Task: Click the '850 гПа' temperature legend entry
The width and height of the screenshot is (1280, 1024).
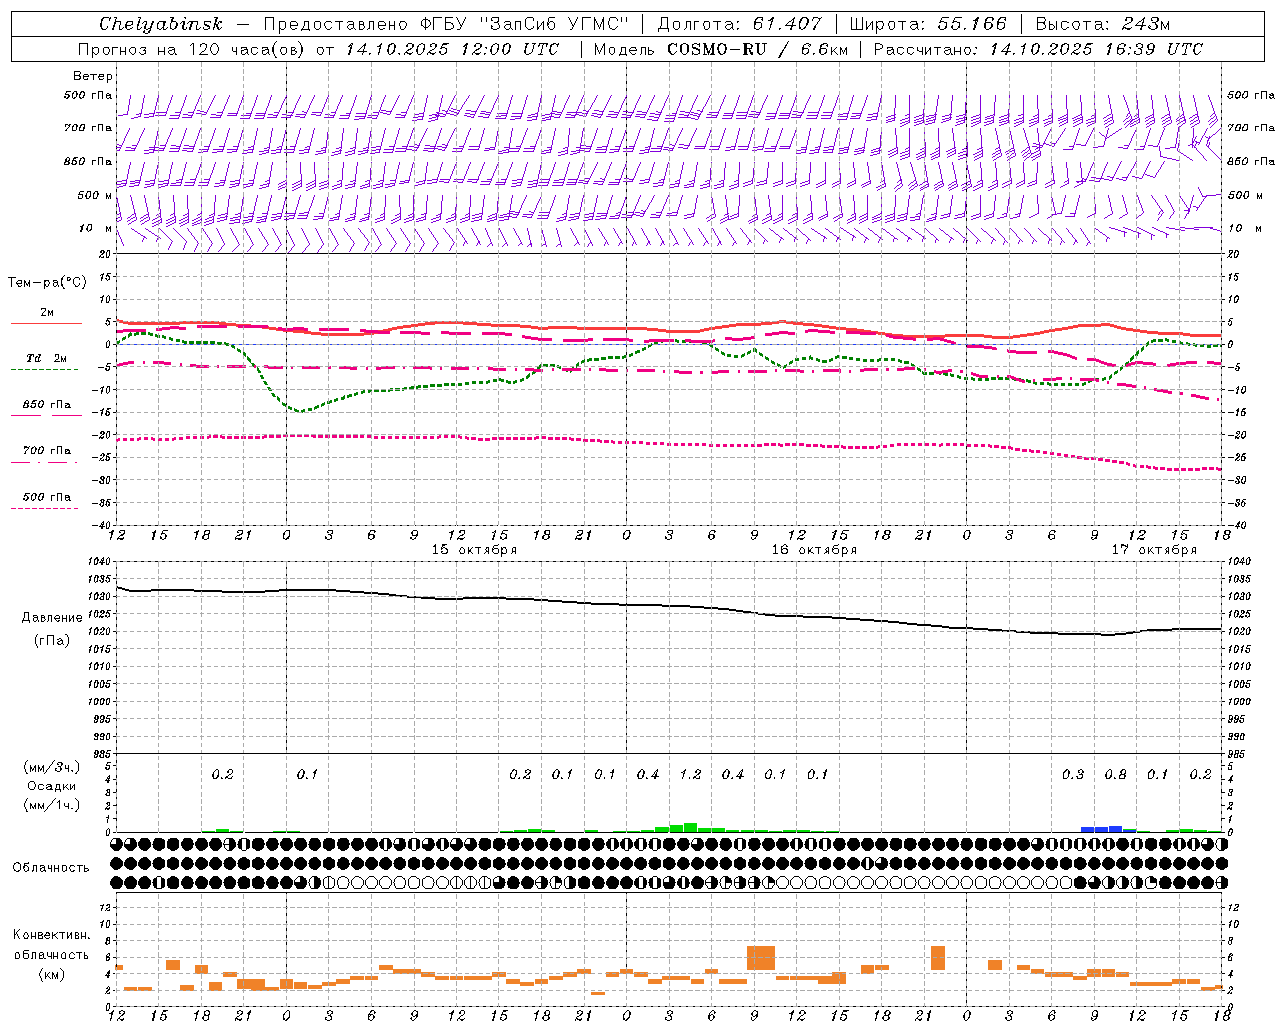Action: pos(47,405)
